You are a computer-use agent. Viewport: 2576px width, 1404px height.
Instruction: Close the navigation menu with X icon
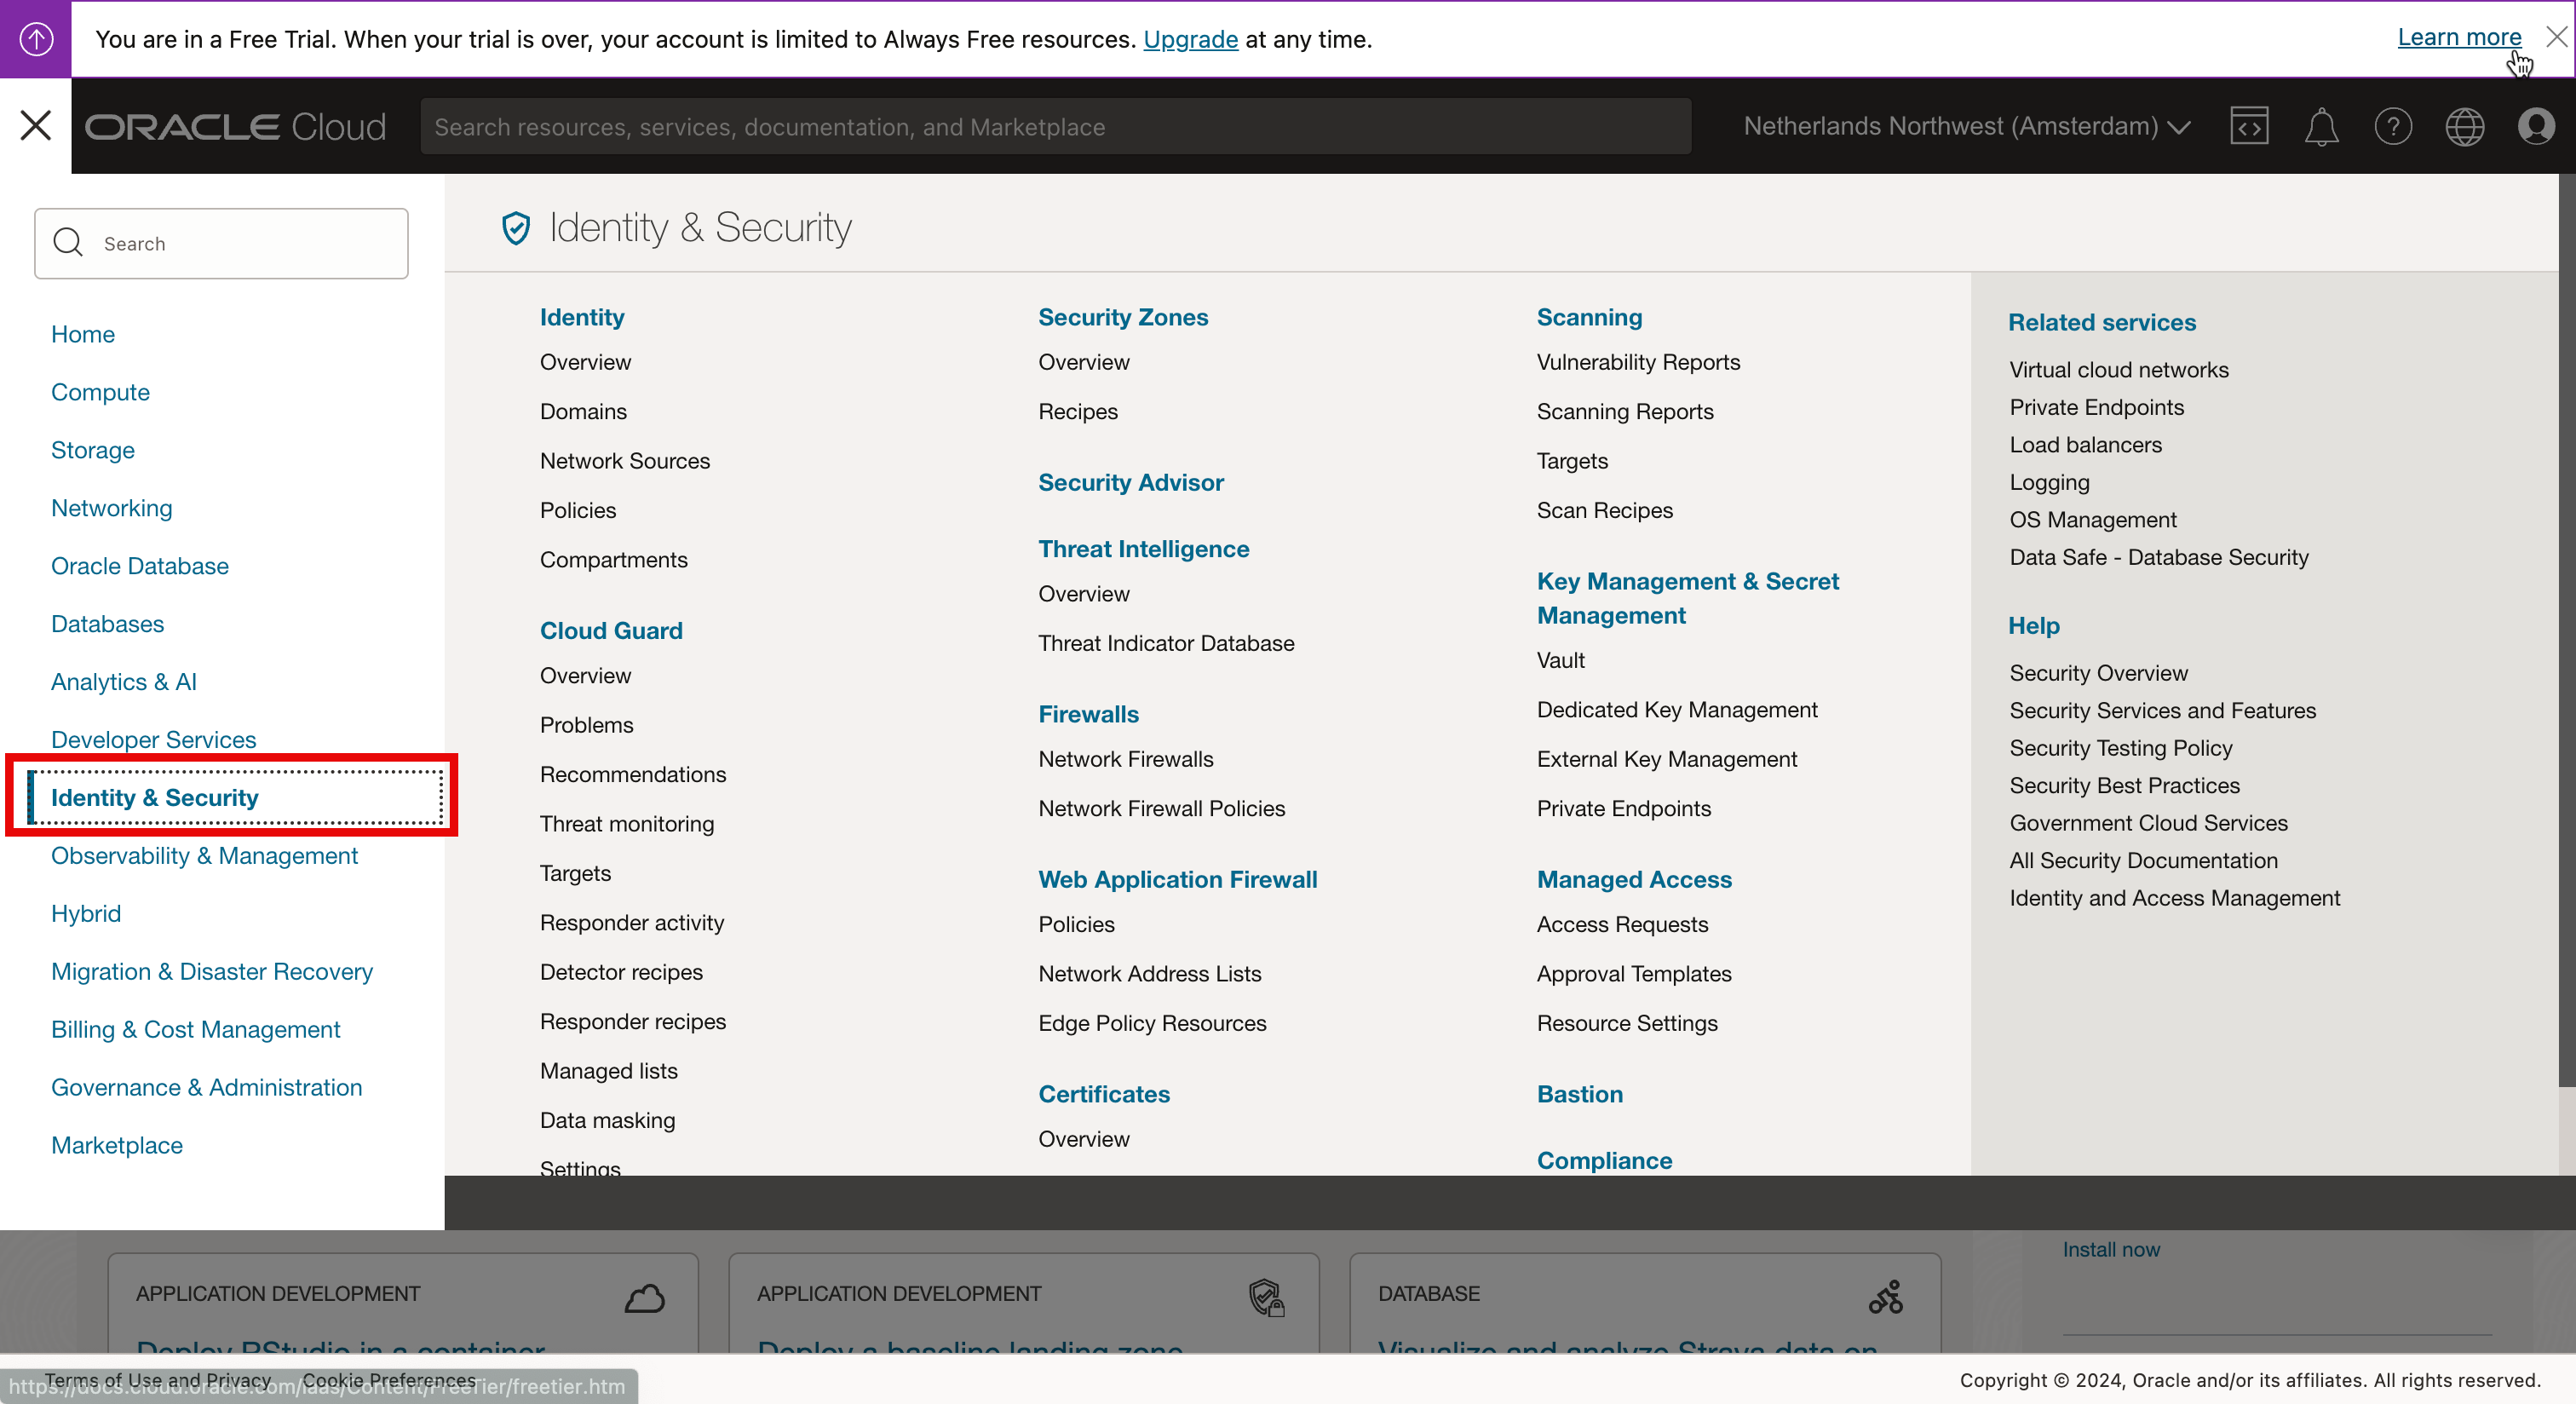(36, 126)
